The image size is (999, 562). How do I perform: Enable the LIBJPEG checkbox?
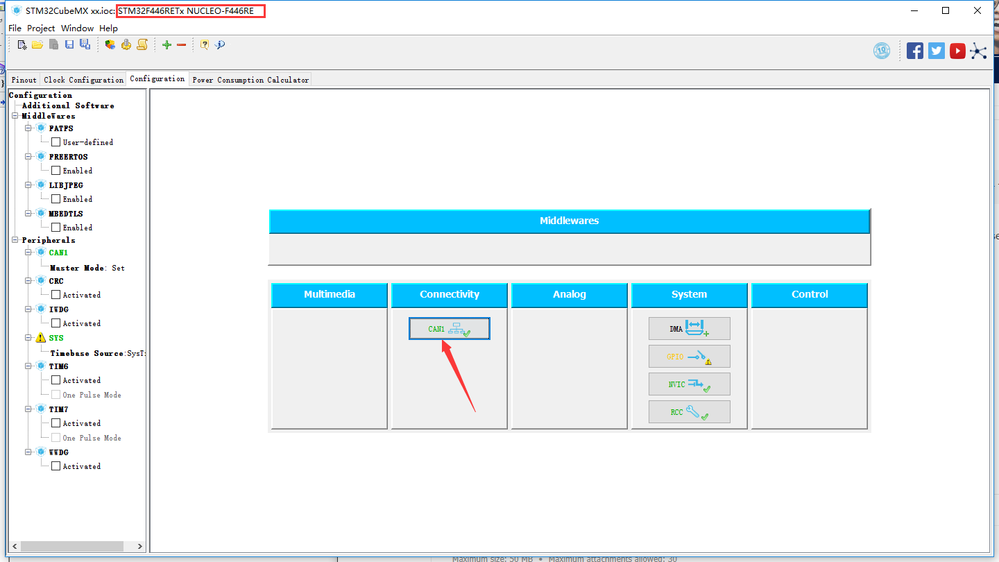56,199
